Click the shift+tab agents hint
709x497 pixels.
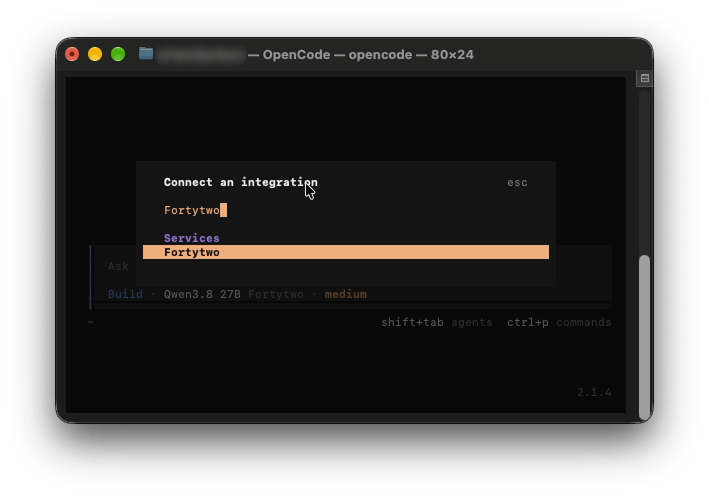(437, 322)
